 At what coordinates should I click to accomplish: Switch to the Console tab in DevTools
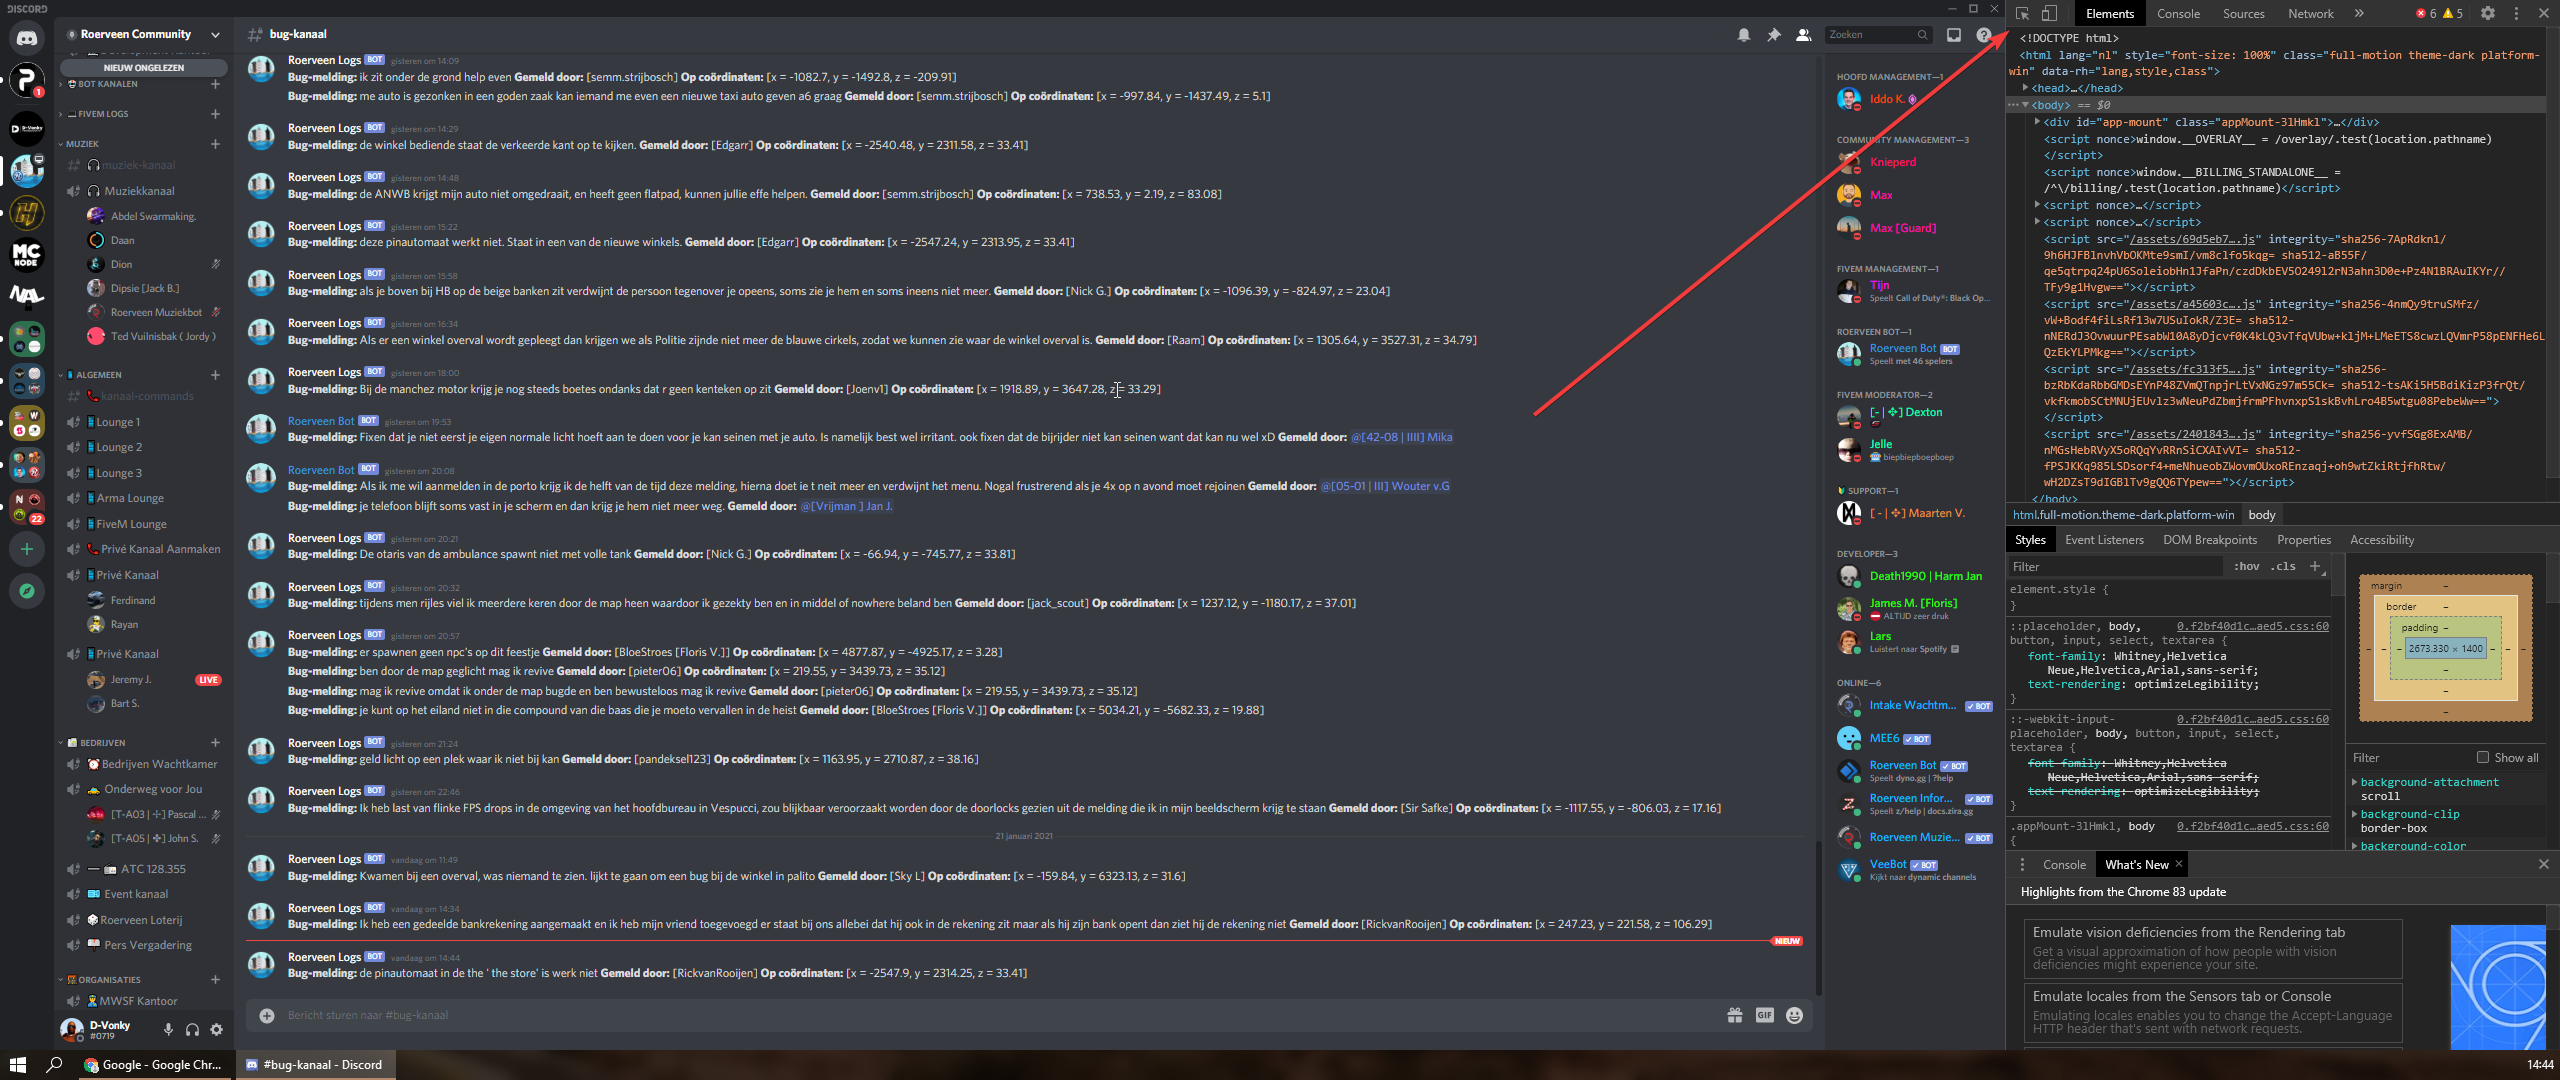pyautogui.click(x=2178, y=14)
